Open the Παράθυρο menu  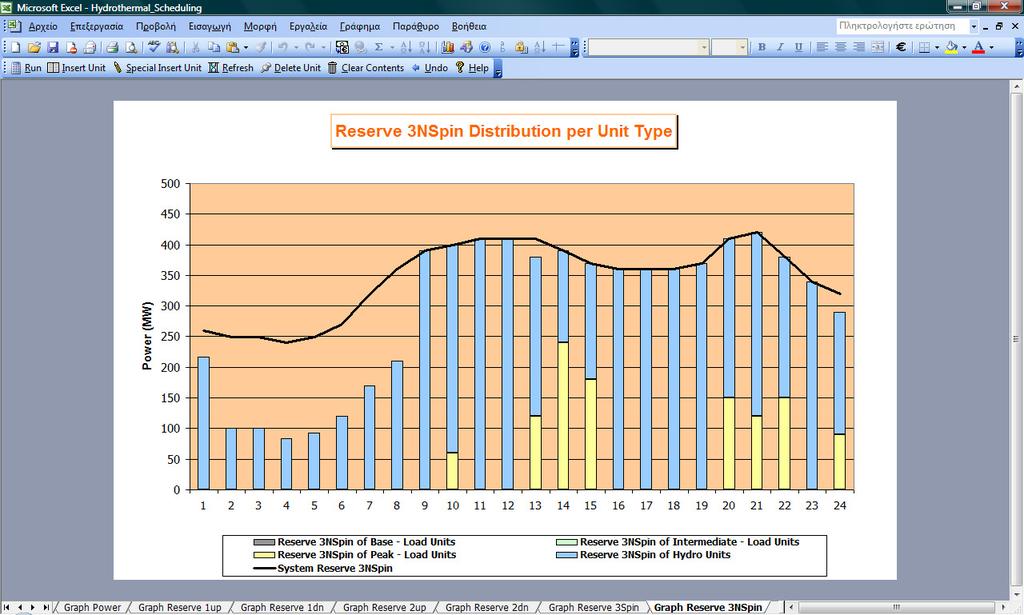(x=415, y=27)
